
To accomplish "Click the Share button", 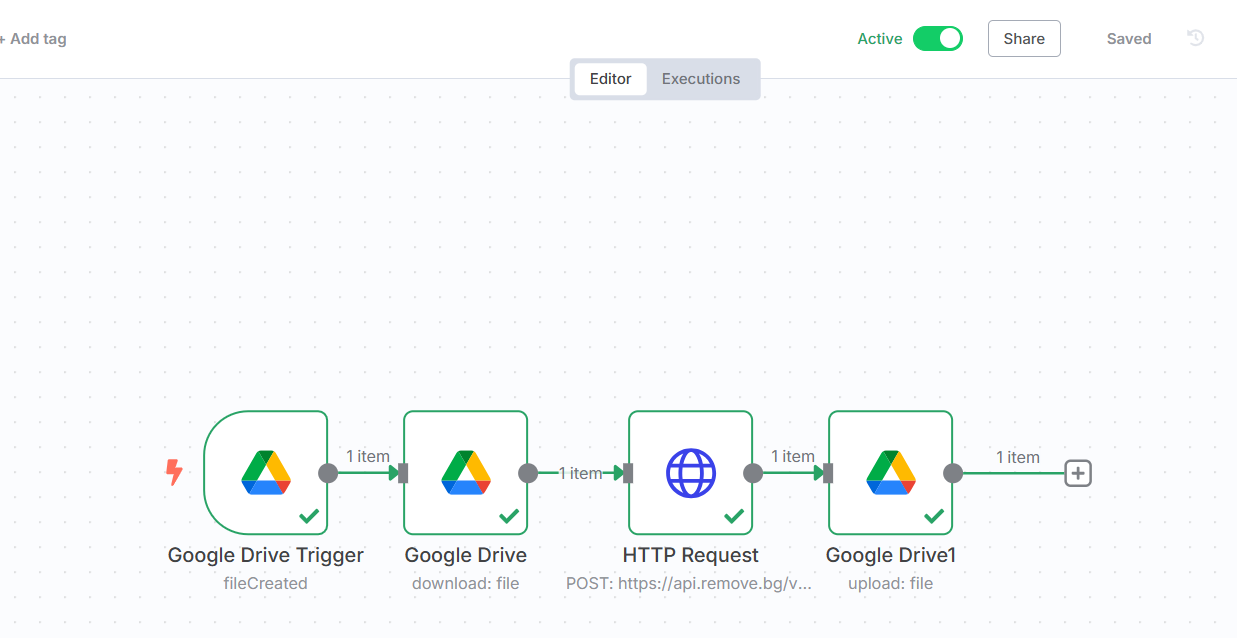I will tap(1023, 38).
